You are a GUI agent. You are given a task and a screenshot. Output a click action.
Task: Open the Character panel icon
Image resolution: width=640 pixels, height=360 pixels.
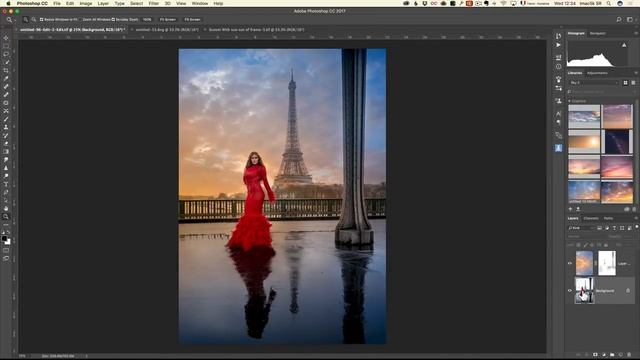558,113
